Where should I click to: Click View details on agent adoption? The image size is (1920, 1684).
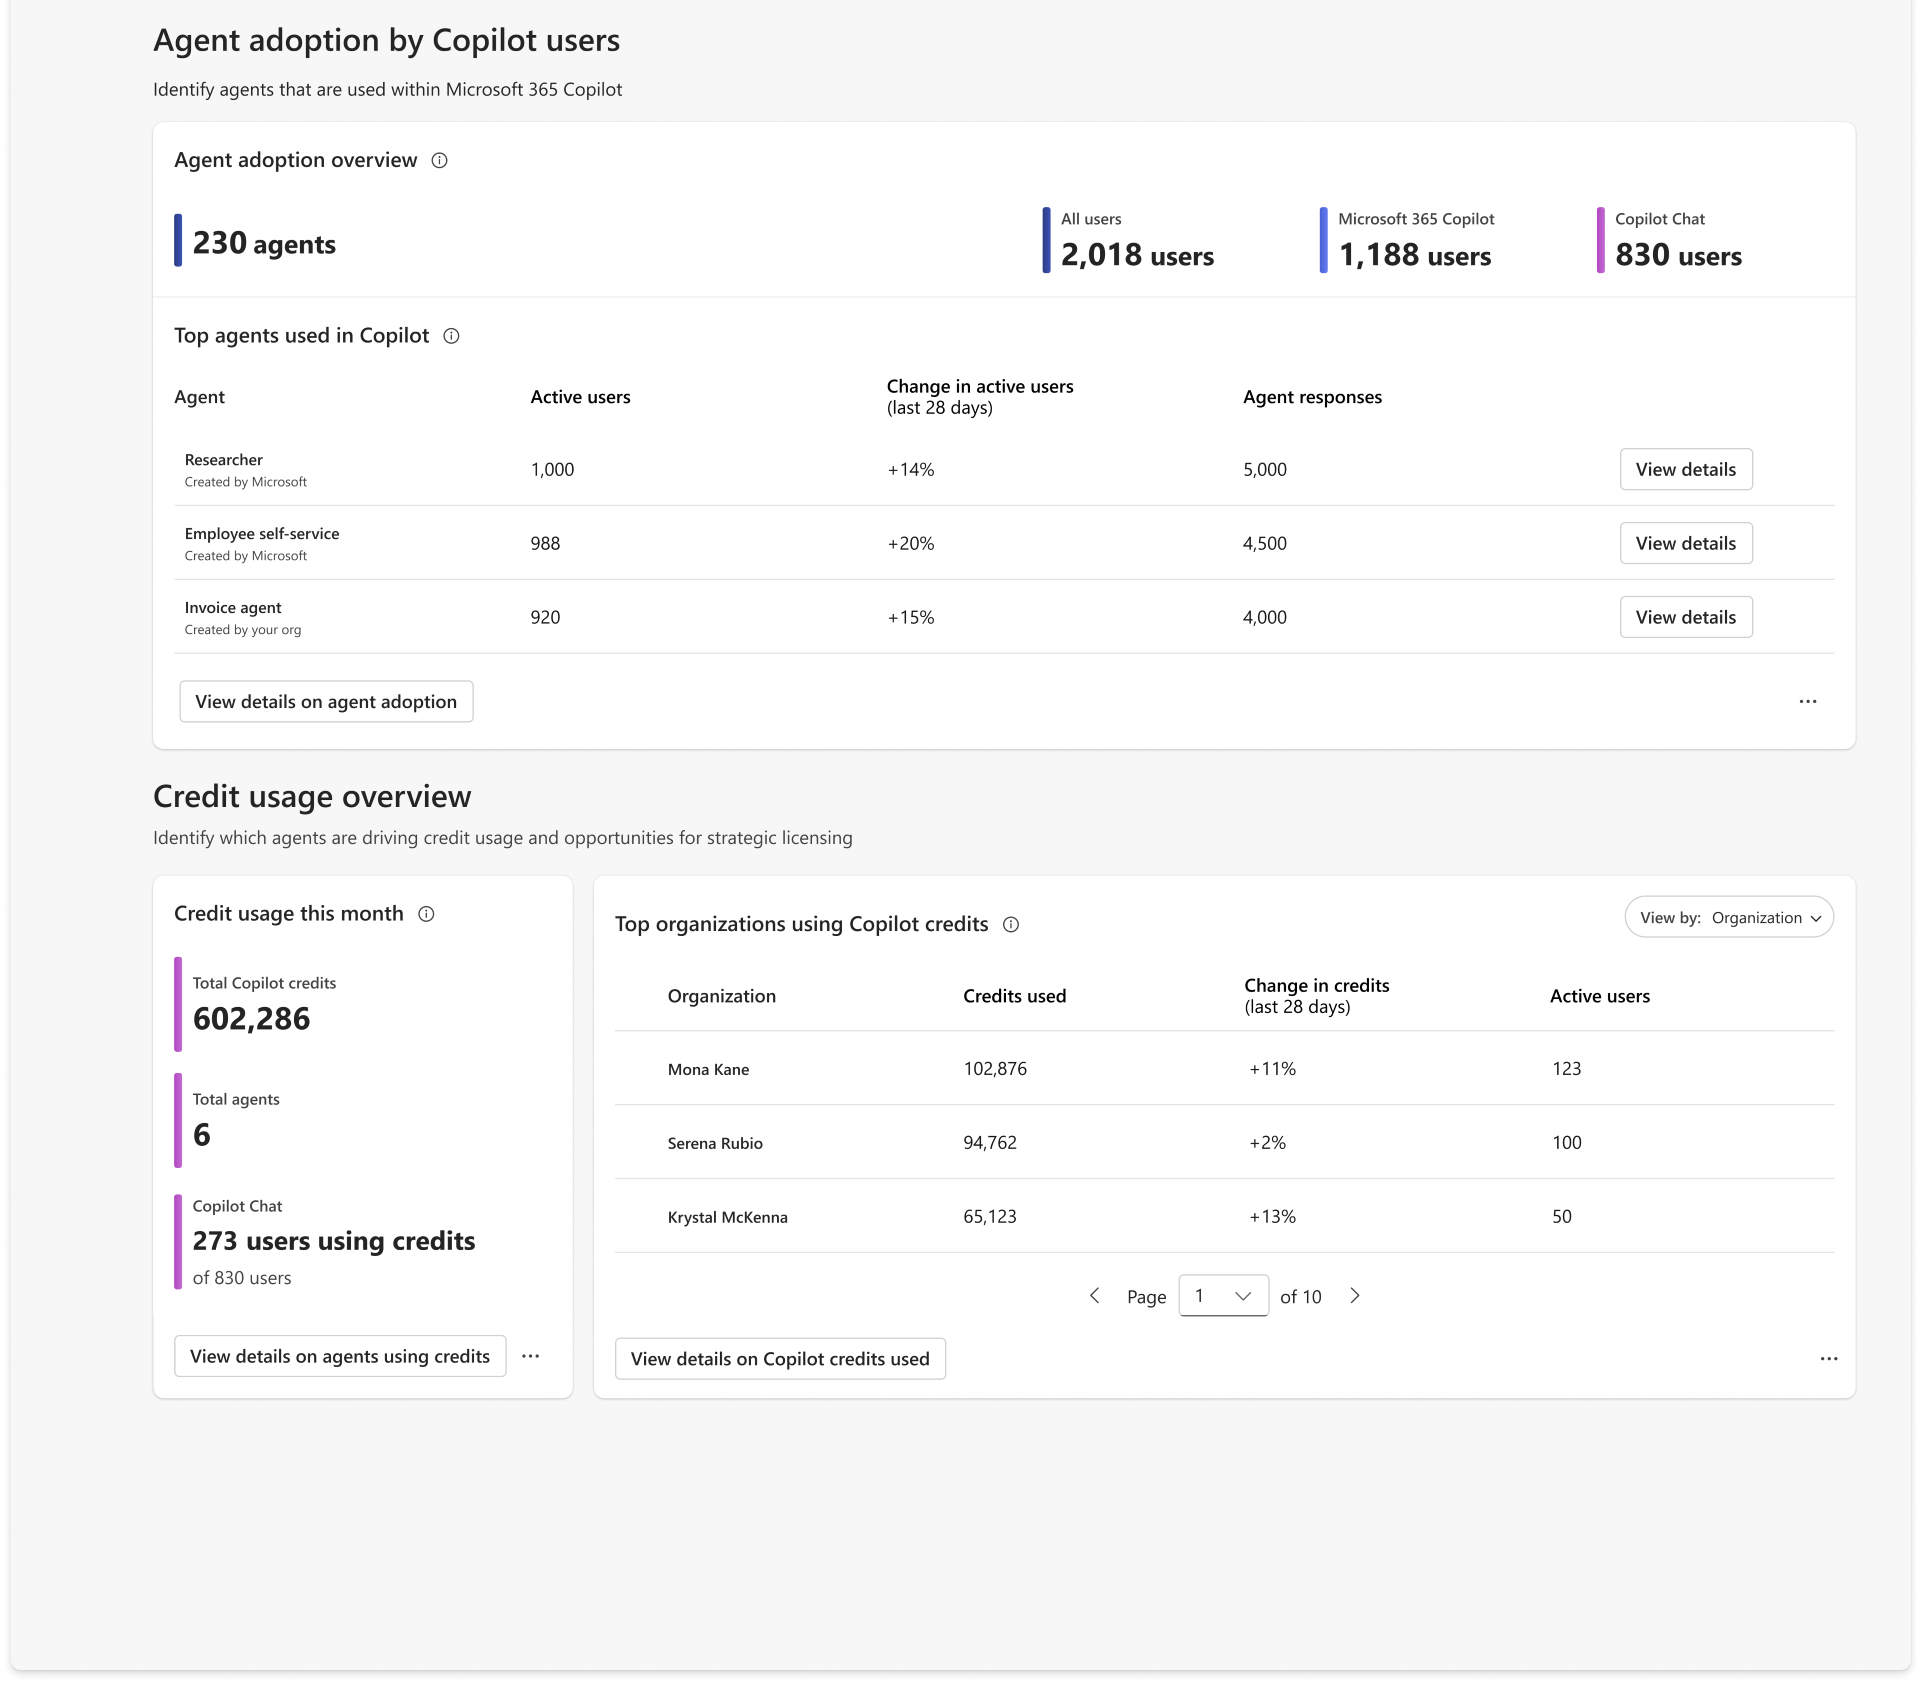pos(326,702)
